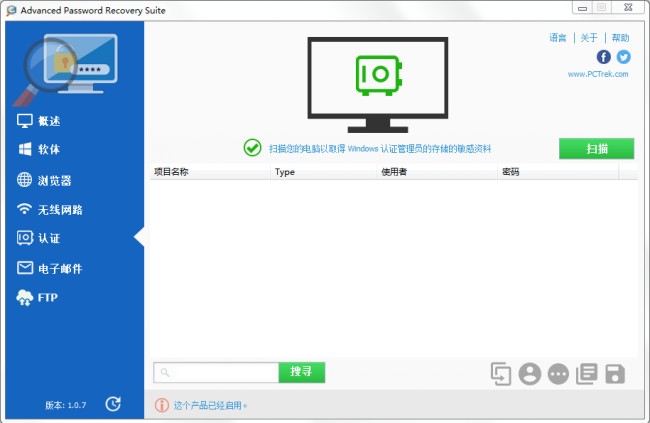Click the green checkmark status icon

252,148
